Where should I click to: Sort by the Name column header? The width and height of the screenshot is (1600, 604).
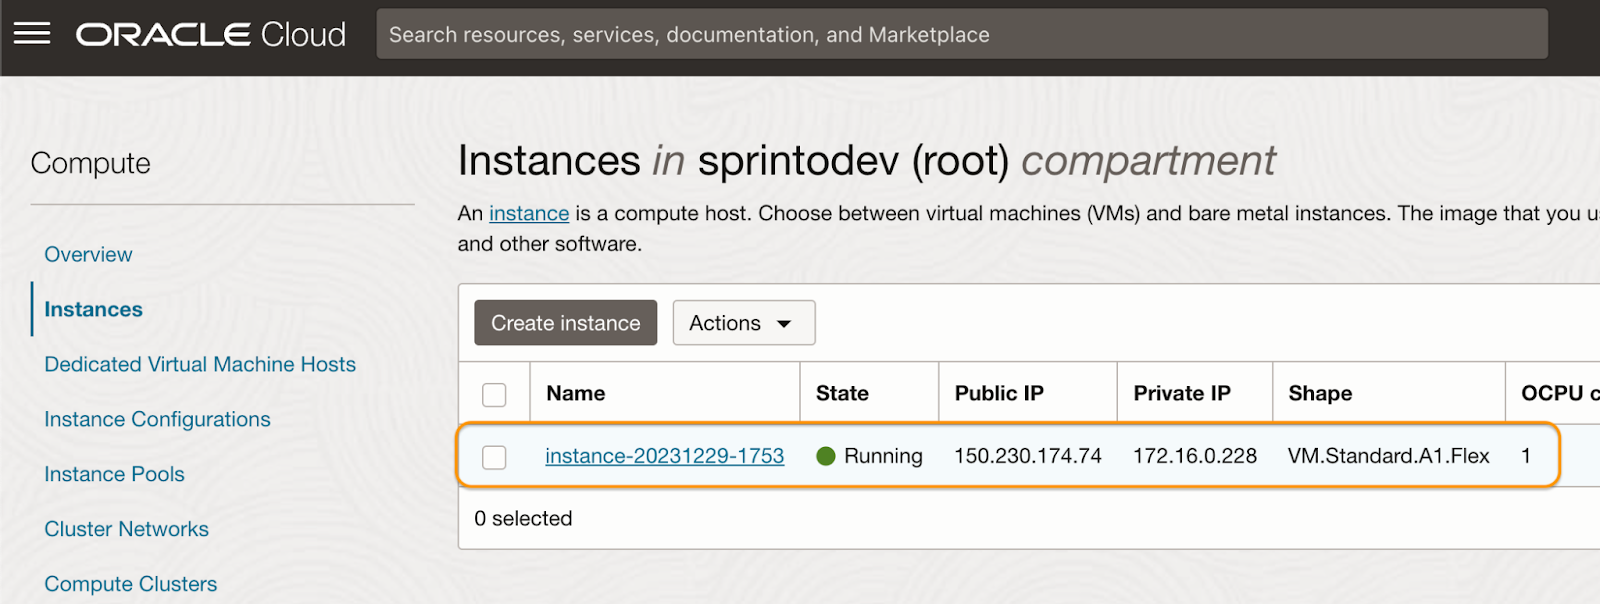(576, 393)
